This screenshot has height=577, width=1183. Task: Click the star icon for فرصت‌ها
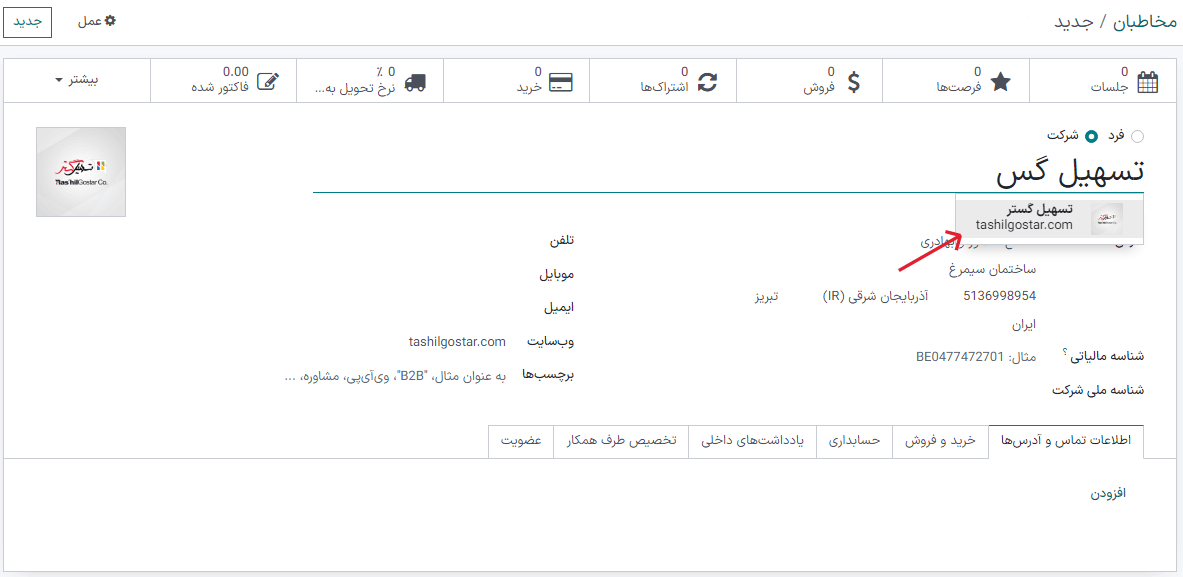click(1000, 82)
